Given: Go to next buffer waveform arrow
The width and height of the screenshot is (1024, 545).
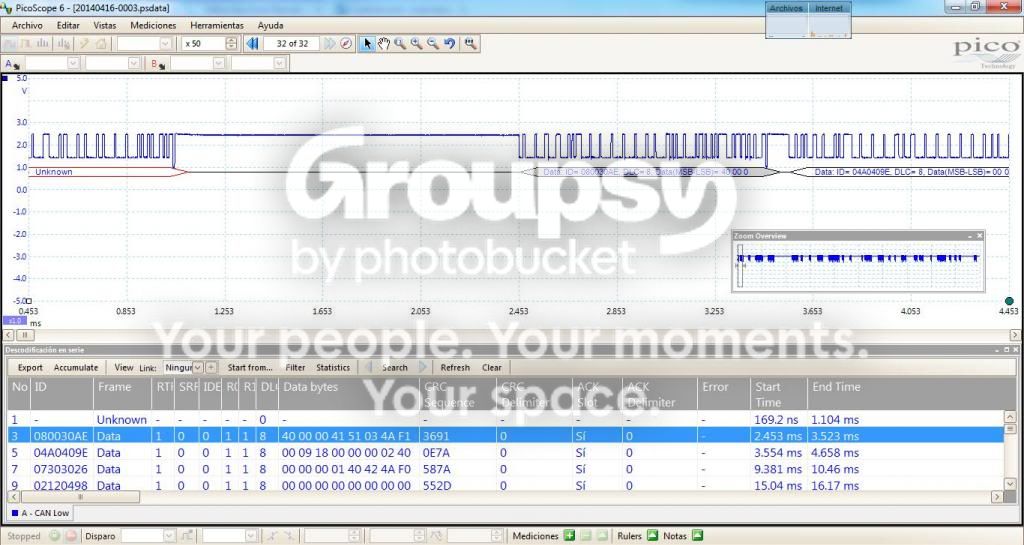Looking at the screenshot, I should pyautogui.click(x=330, y=44).
